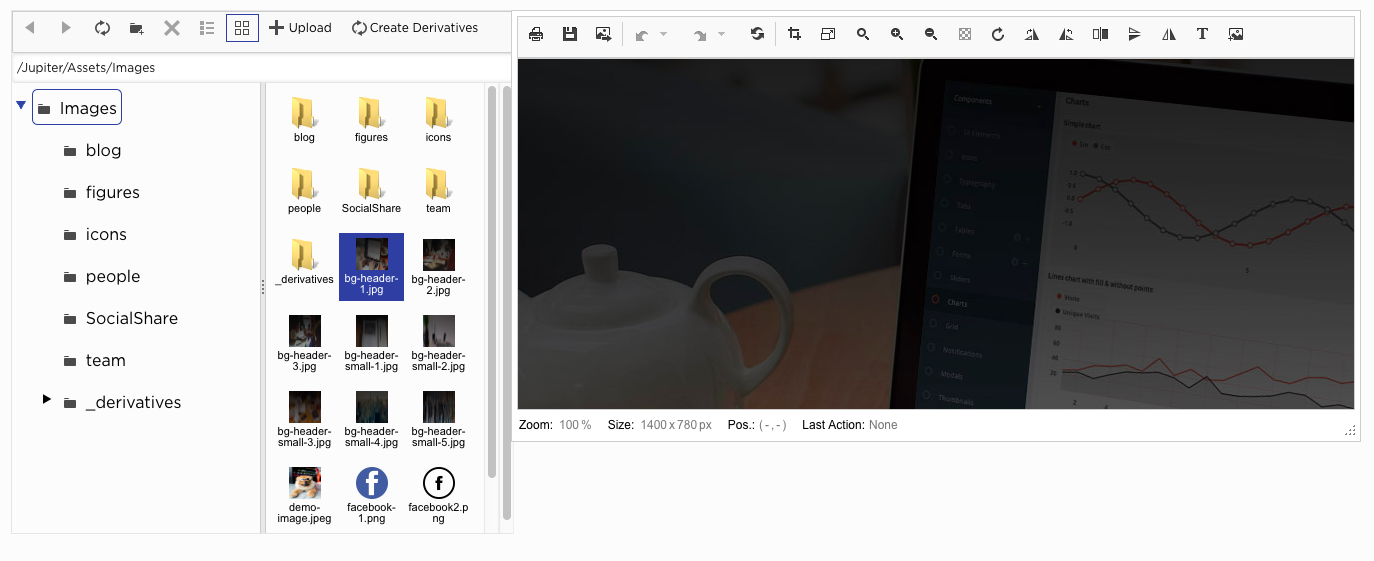Image resolution: width=1374 pixels, height=561 pixels.
Task: Click the split-rectangle mirror icon
Action: click(1100, 34)
